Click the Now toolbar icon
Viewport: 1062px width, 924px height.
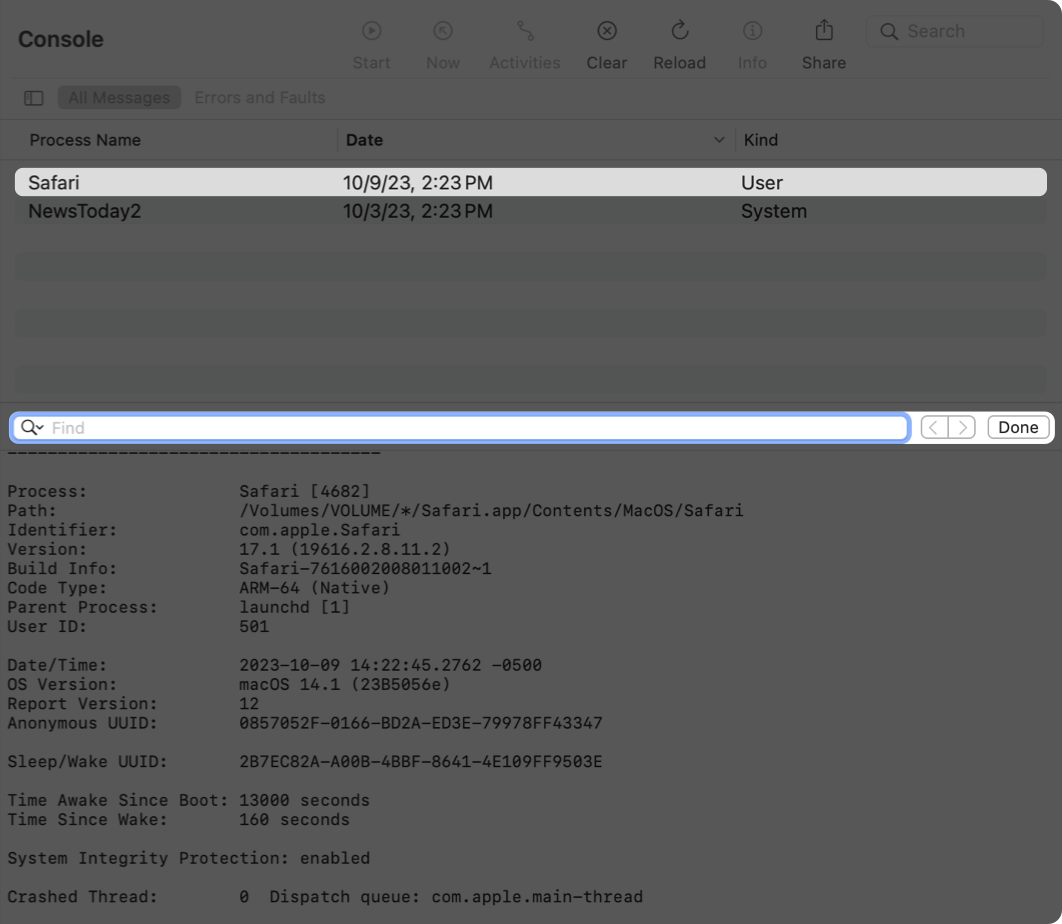coord(442,32)
